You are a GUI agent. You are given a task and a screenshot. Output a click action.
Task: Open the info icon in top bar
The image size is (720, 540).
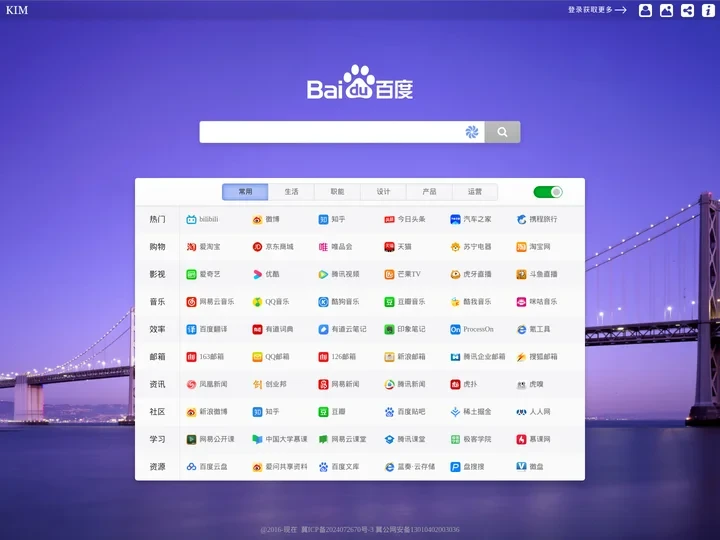click(x=708, y=10)
